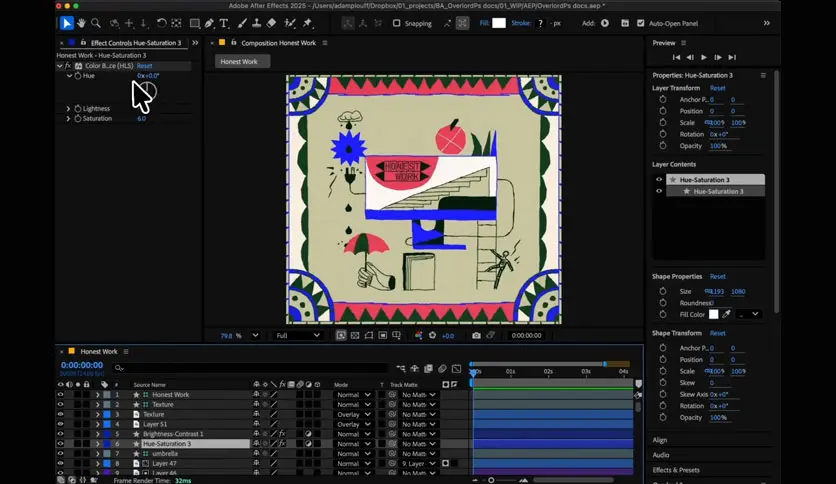Select the Zoom tool in toolbar
The height and width of the screenshot is (484, 836).
96,23
